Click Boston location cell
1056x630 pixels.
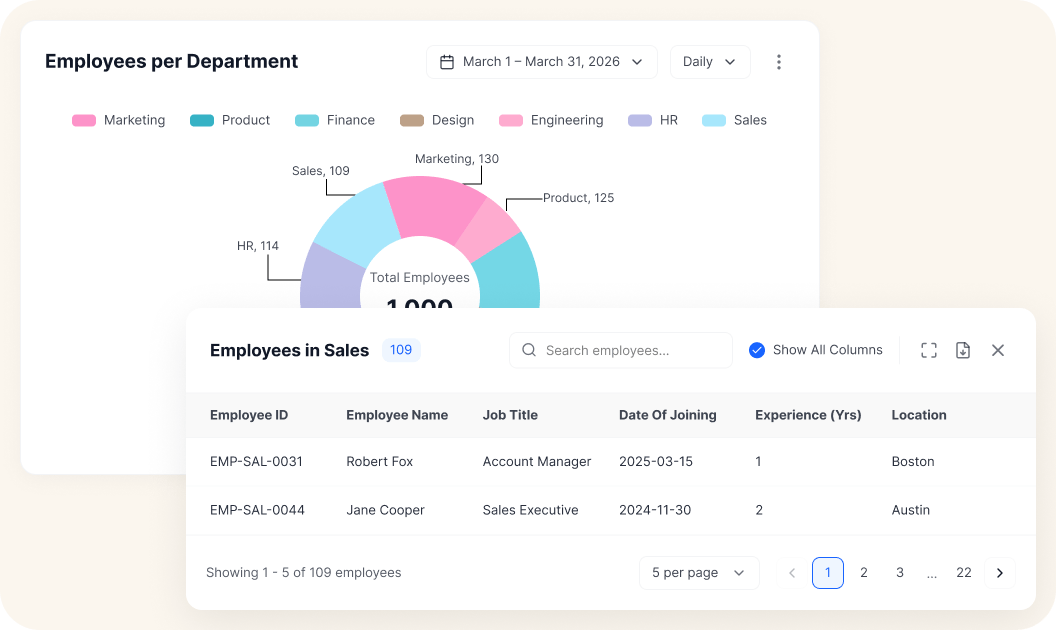(913, 462)
